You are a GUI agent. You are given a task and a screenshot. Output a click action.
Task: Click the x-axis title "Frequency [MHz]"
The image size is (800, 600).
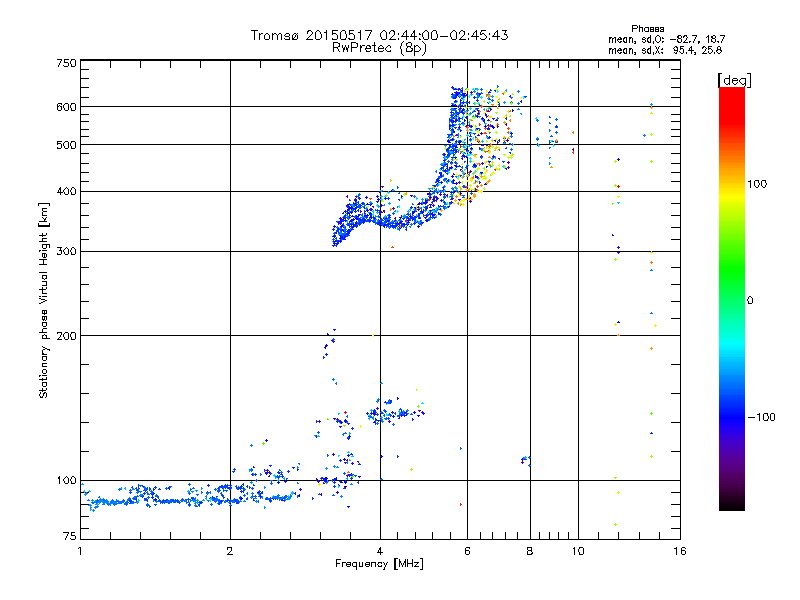pyautogui.click(x=379, y=564)
